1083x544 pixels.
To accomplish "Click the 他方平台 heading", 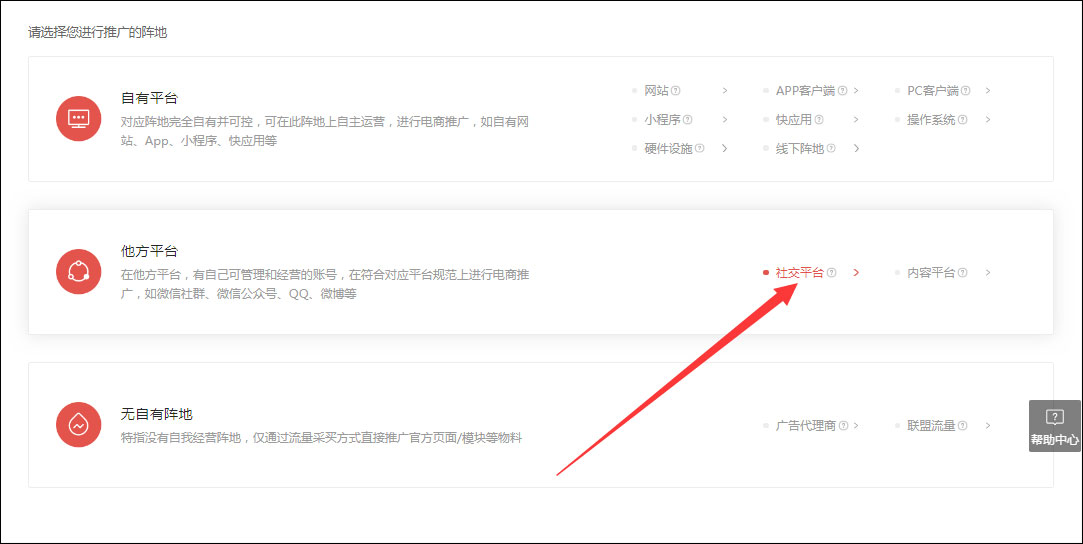I will (x=149, y=251).
